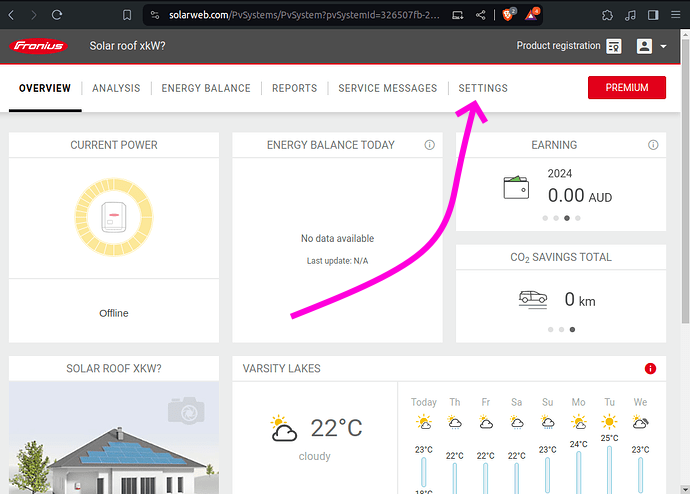The height and width of the screenshot is (494, 690).
Task: Click the Monday 24°C temperature bar
Action: [x=578, y=472]
